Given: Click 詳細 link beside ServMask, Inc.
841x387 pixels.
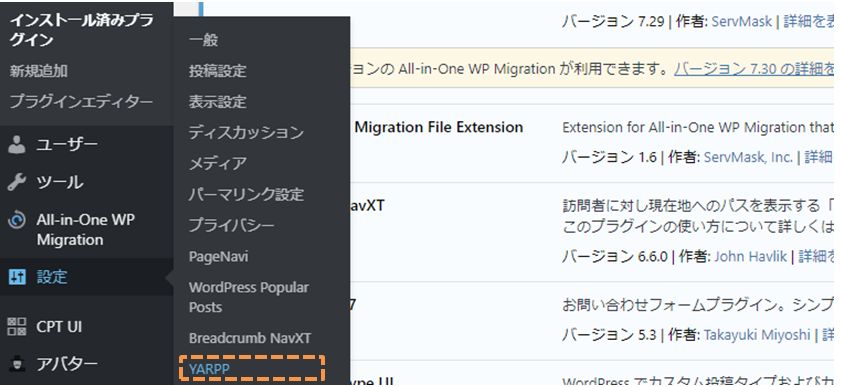Looking at the screenshot, I should 820,157.
